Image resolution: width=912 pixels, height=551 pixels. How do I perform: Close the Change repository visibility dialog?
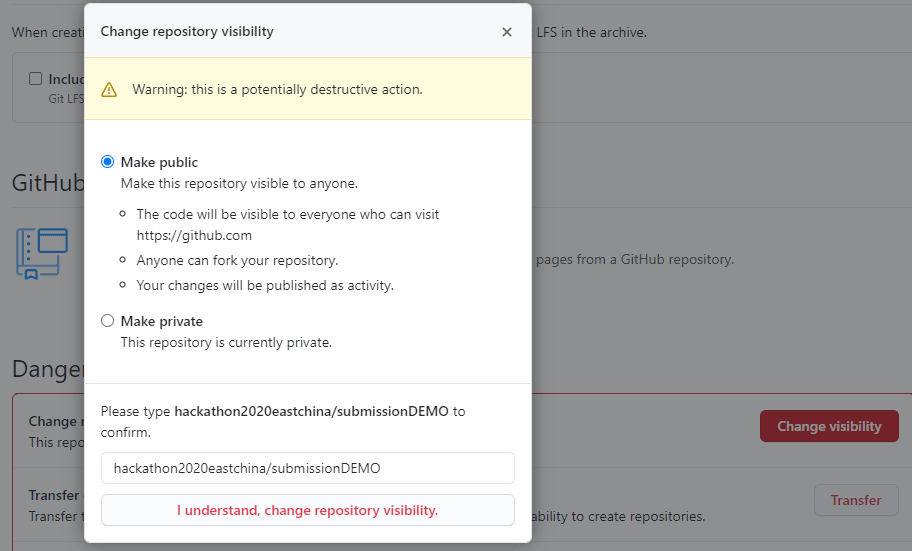(507, 32)
